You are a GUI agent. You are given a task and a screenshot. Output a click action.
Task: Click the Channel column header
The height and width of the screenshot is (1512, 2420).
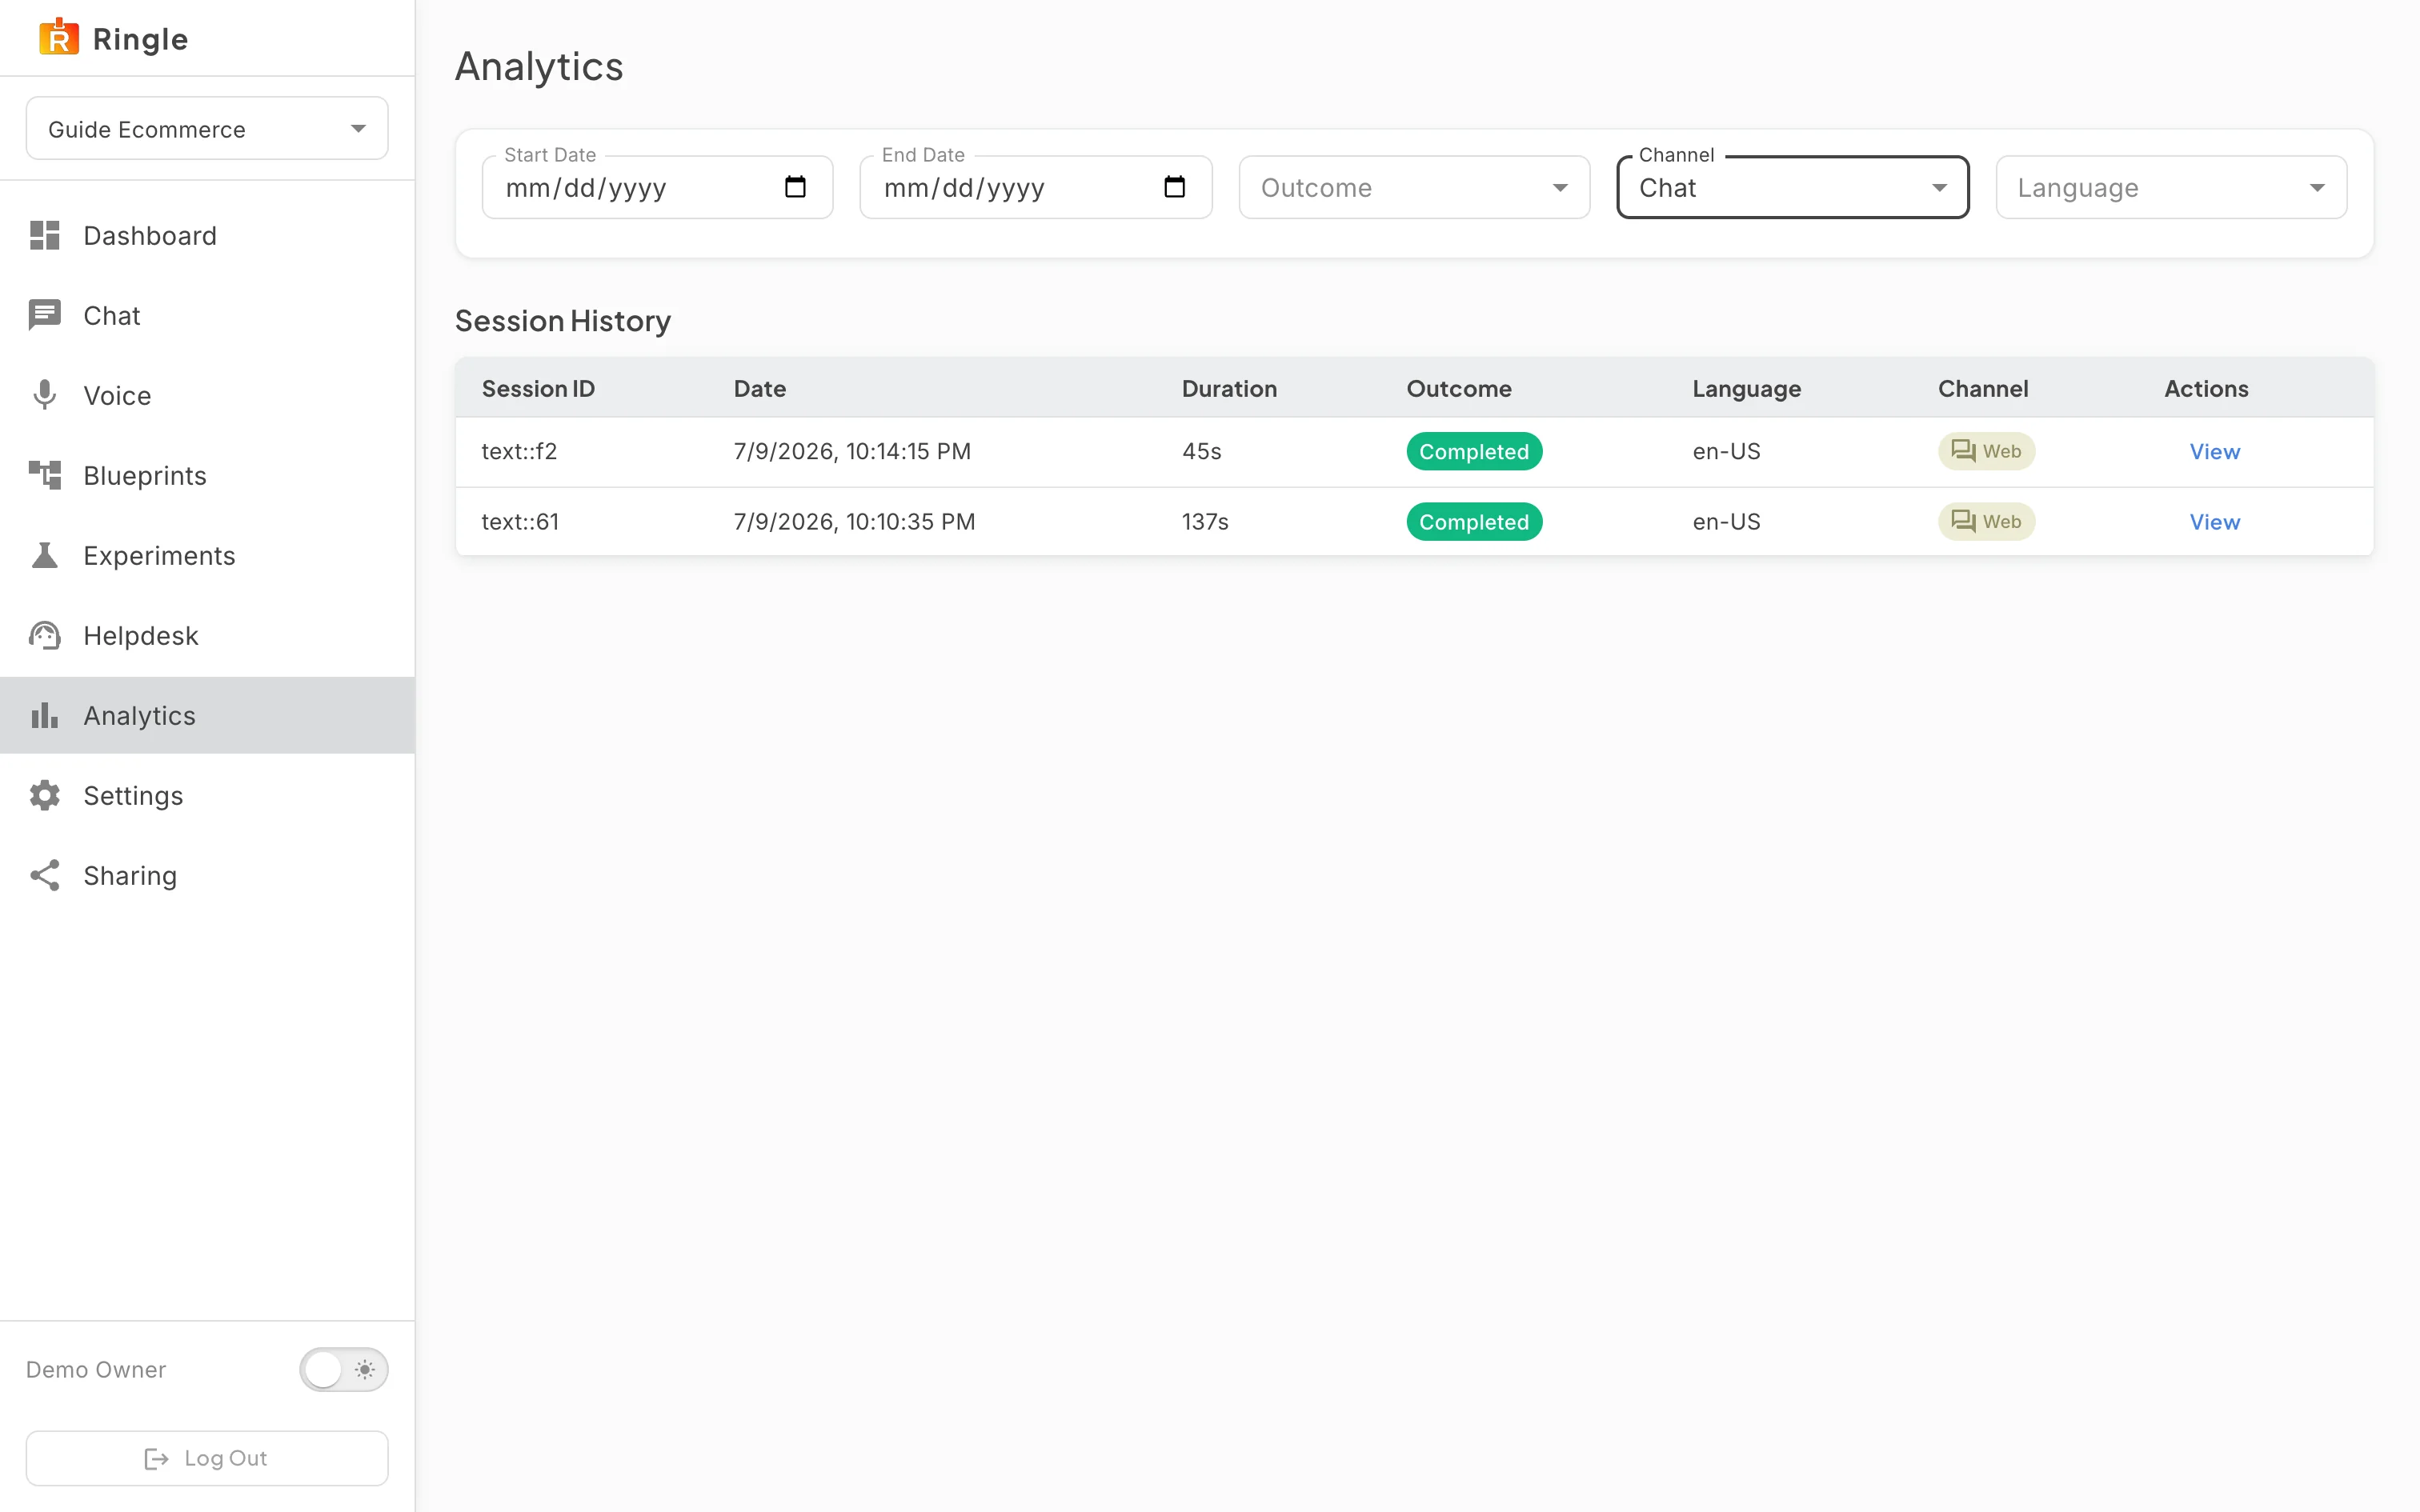[1983, 388]
